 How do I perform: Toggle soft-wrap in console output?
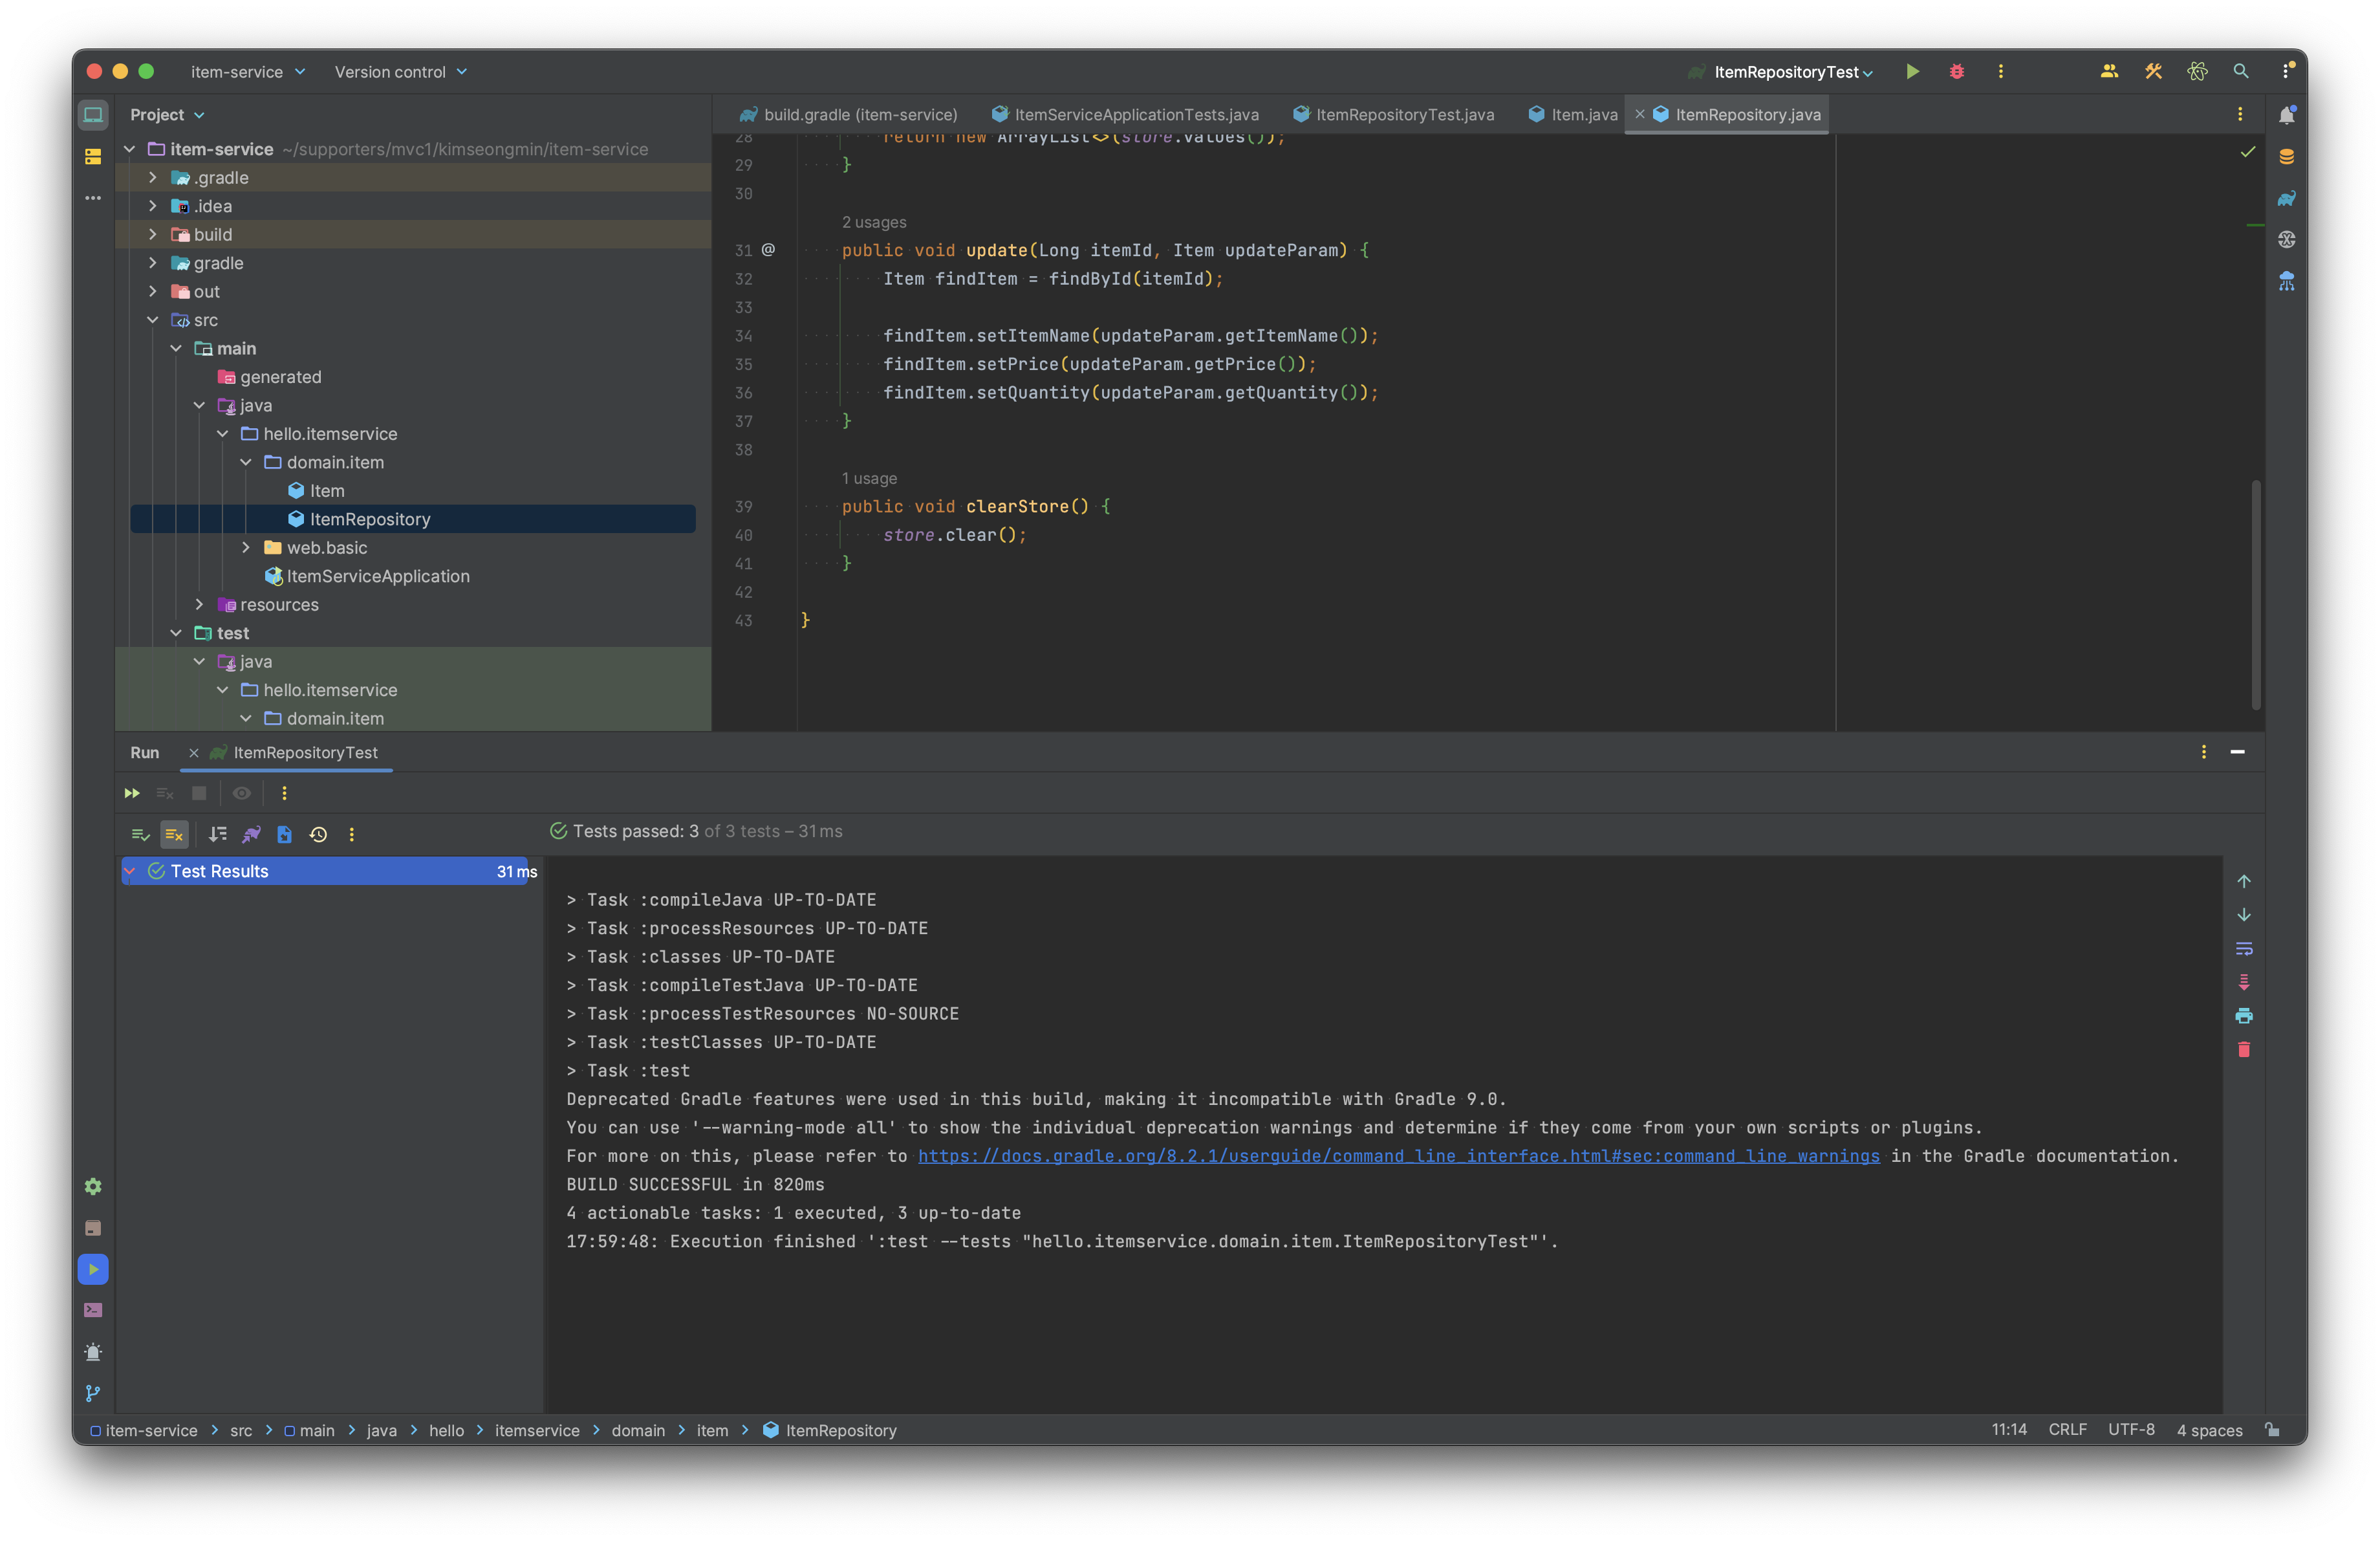2244,948
